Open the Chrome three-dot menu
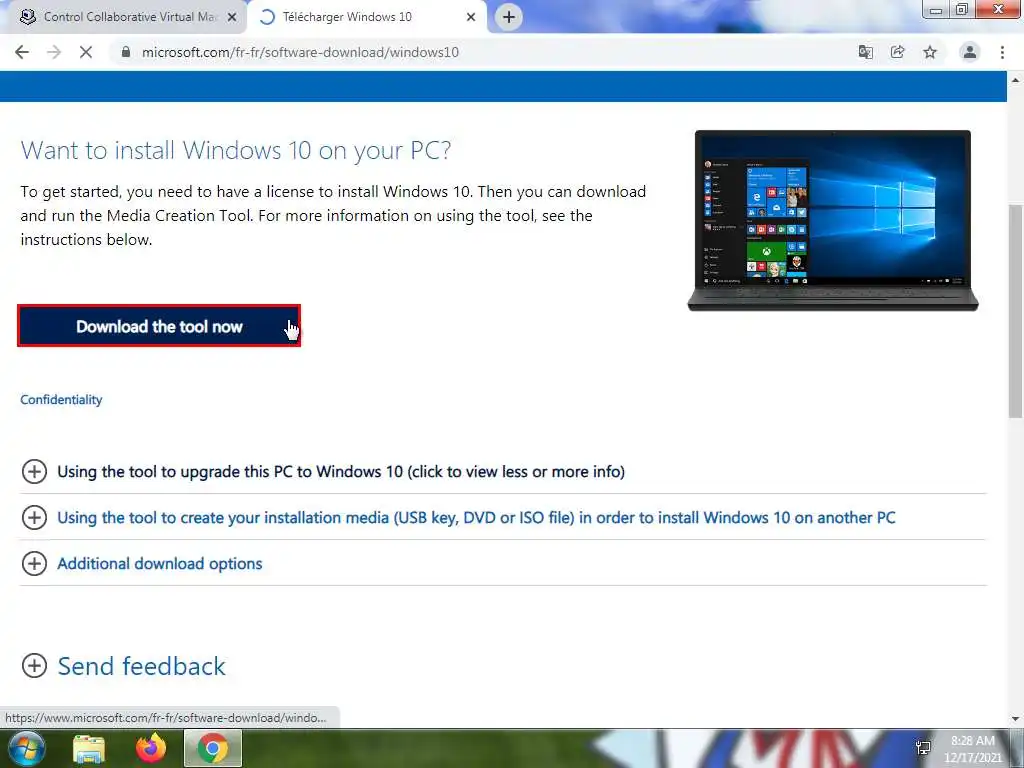This screenshot has width=1024, height=768. click(1002, 52)
